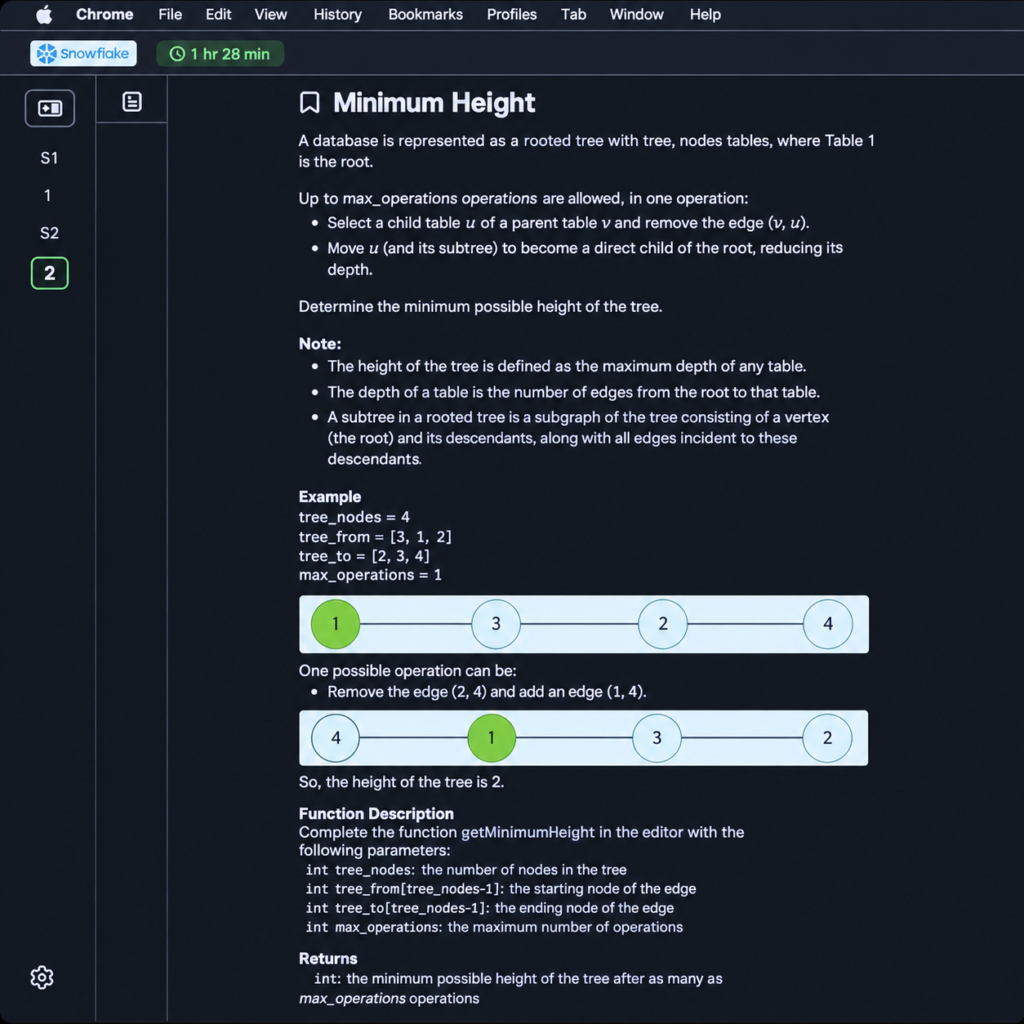The height and width of the screenshot is (1024, 1024).
Task: Open the Apple menu
Action: click(x=44, y=14)
